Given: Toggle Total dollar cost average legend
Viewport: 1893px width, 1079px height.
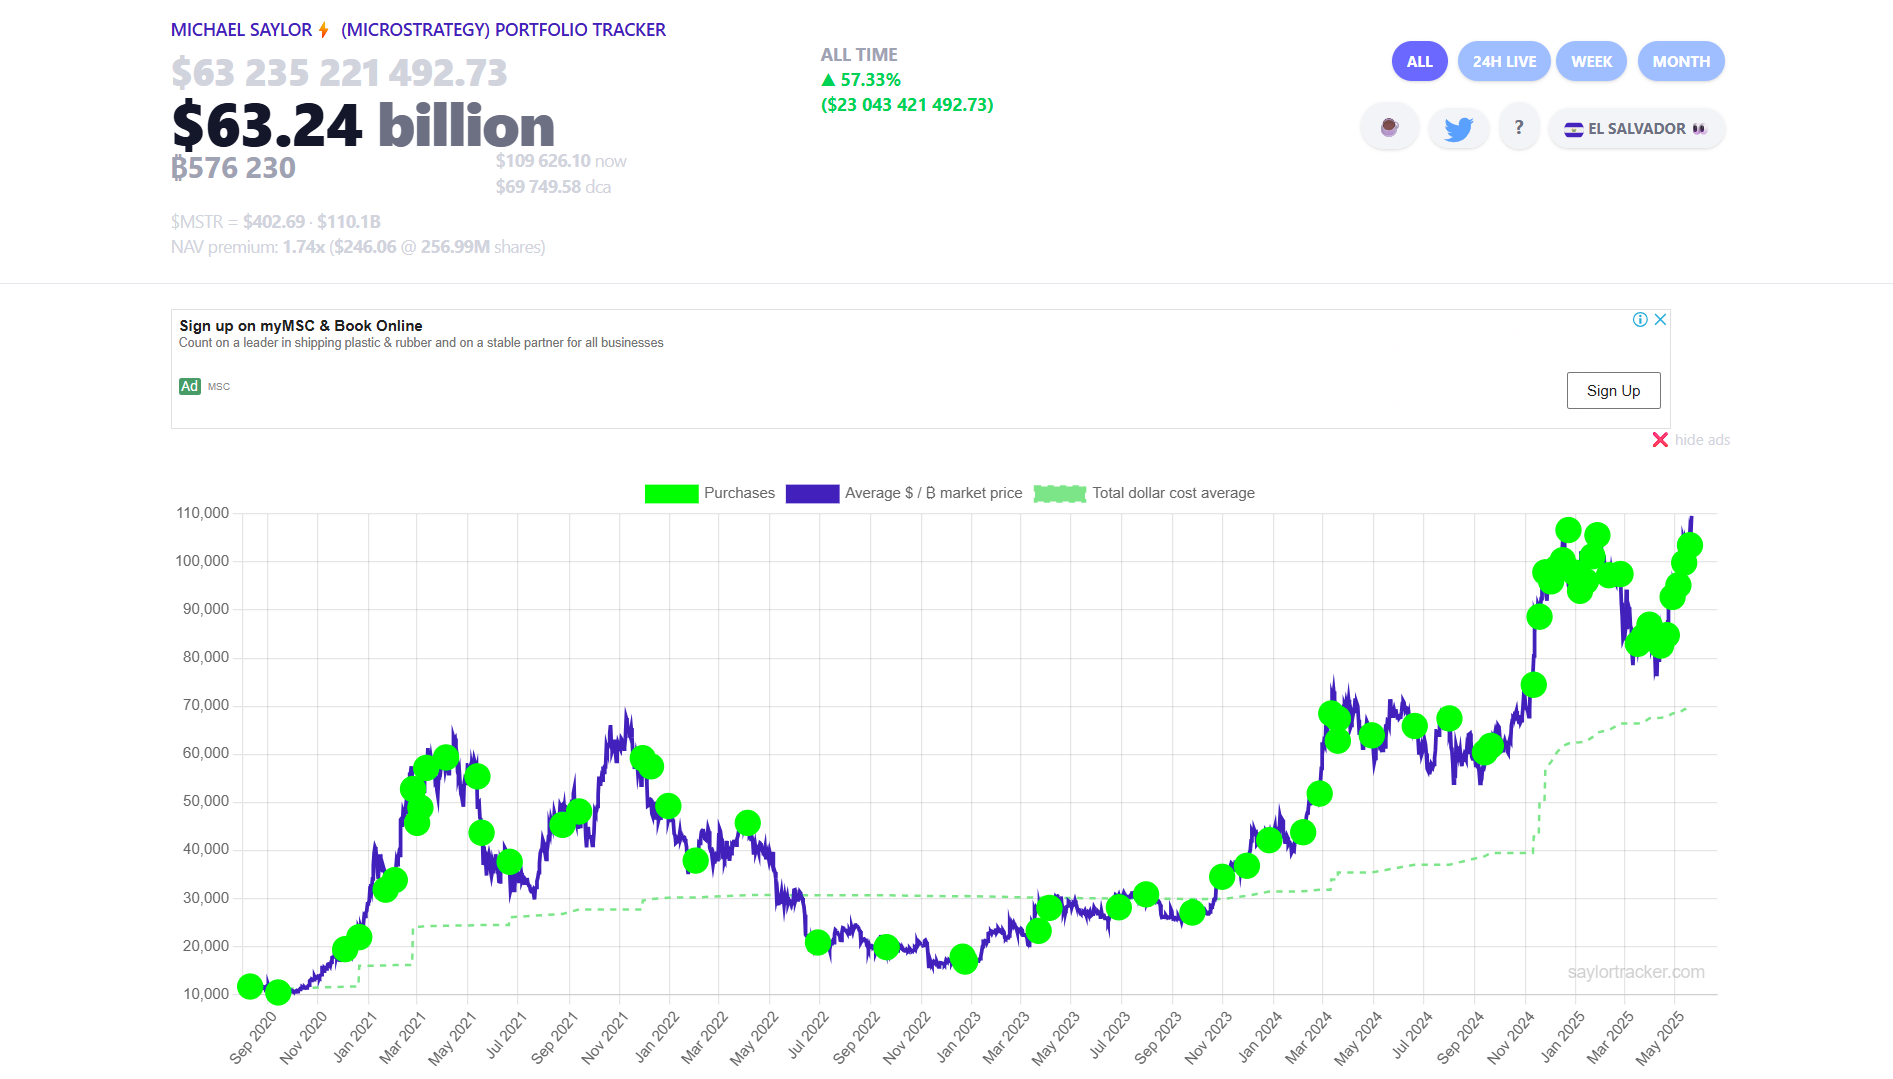Looking at the screenshot, I should [1144, 493].
